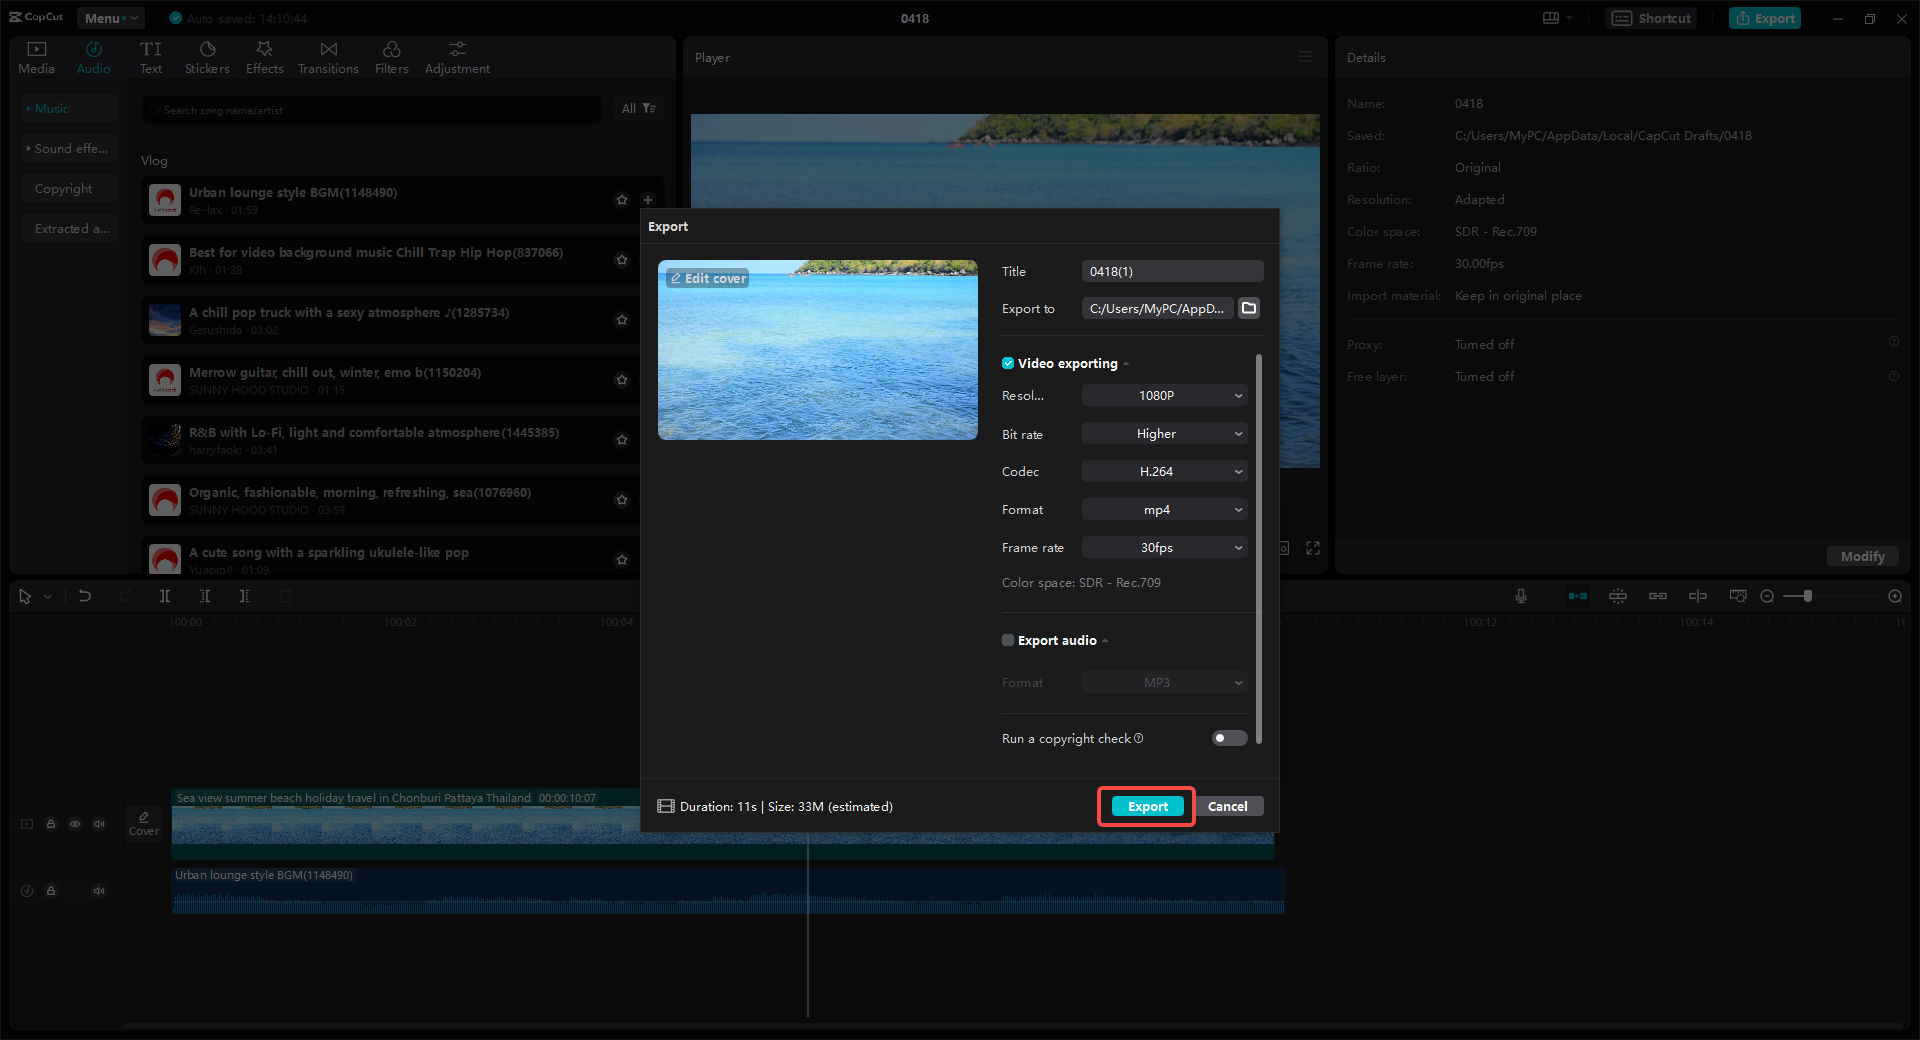Click Modify in the Details panel
This screenshot has height=1040, width=1920.
[x=1861, y=556]
